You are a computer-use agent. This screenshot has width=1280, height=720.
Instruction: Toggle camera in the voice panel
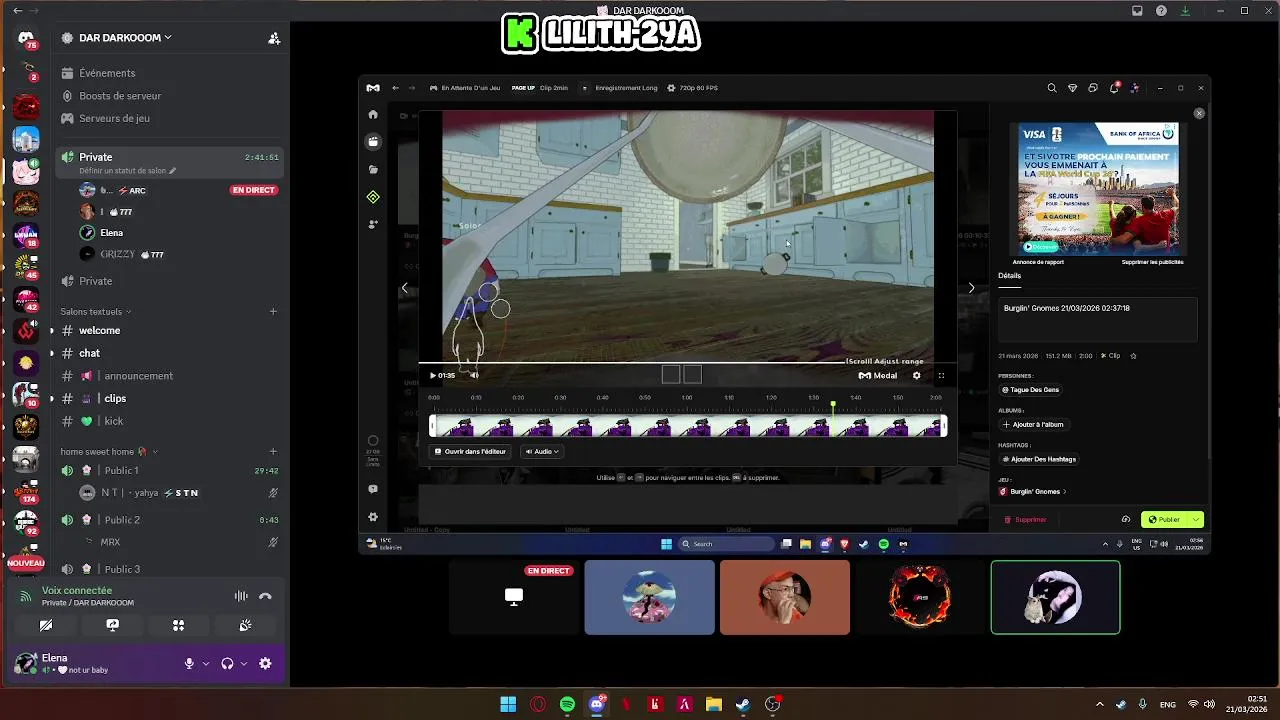(46, 625)
